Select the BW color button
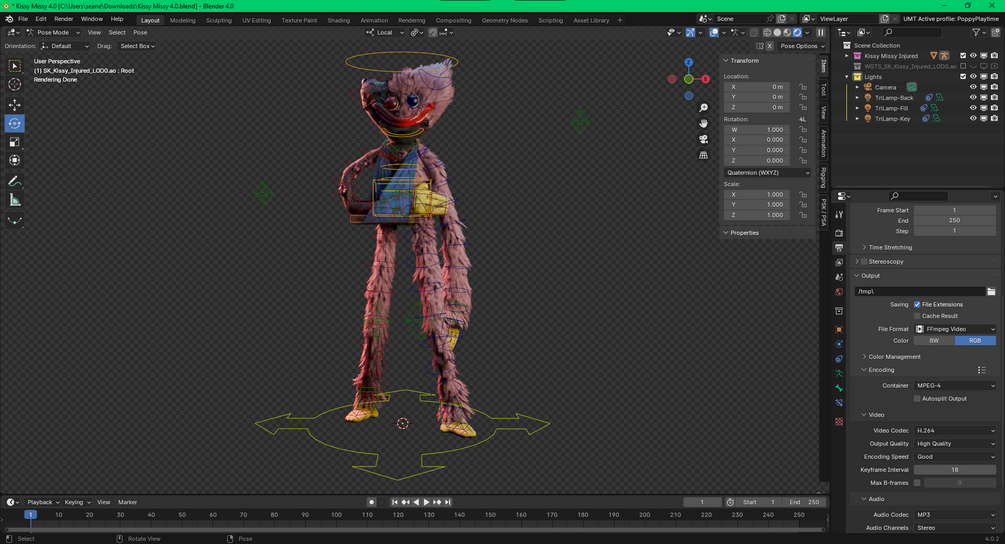 (x=934, y=340)
